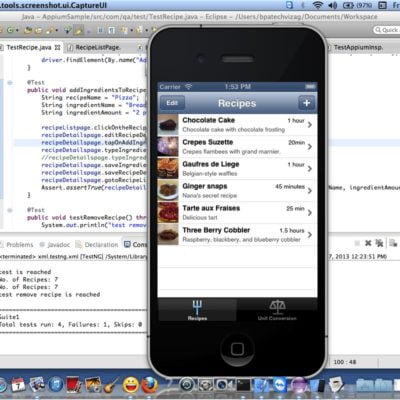
Task: Open iTunes from the Dock
Action: point(56,385)
